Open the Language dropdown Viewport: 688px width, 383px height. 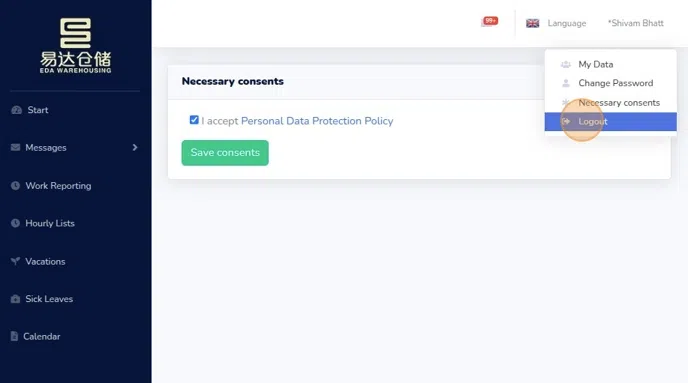tap(566, 23)
